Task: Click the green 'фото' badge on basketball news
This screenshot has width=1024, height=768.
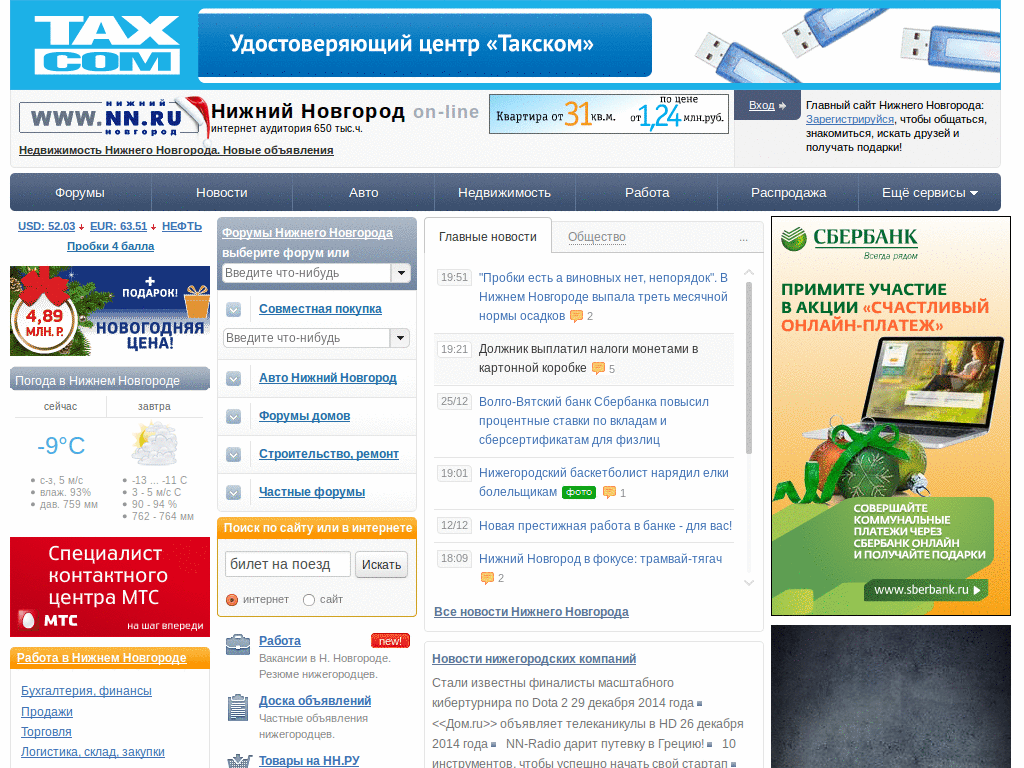Action: tap(579, 492)
